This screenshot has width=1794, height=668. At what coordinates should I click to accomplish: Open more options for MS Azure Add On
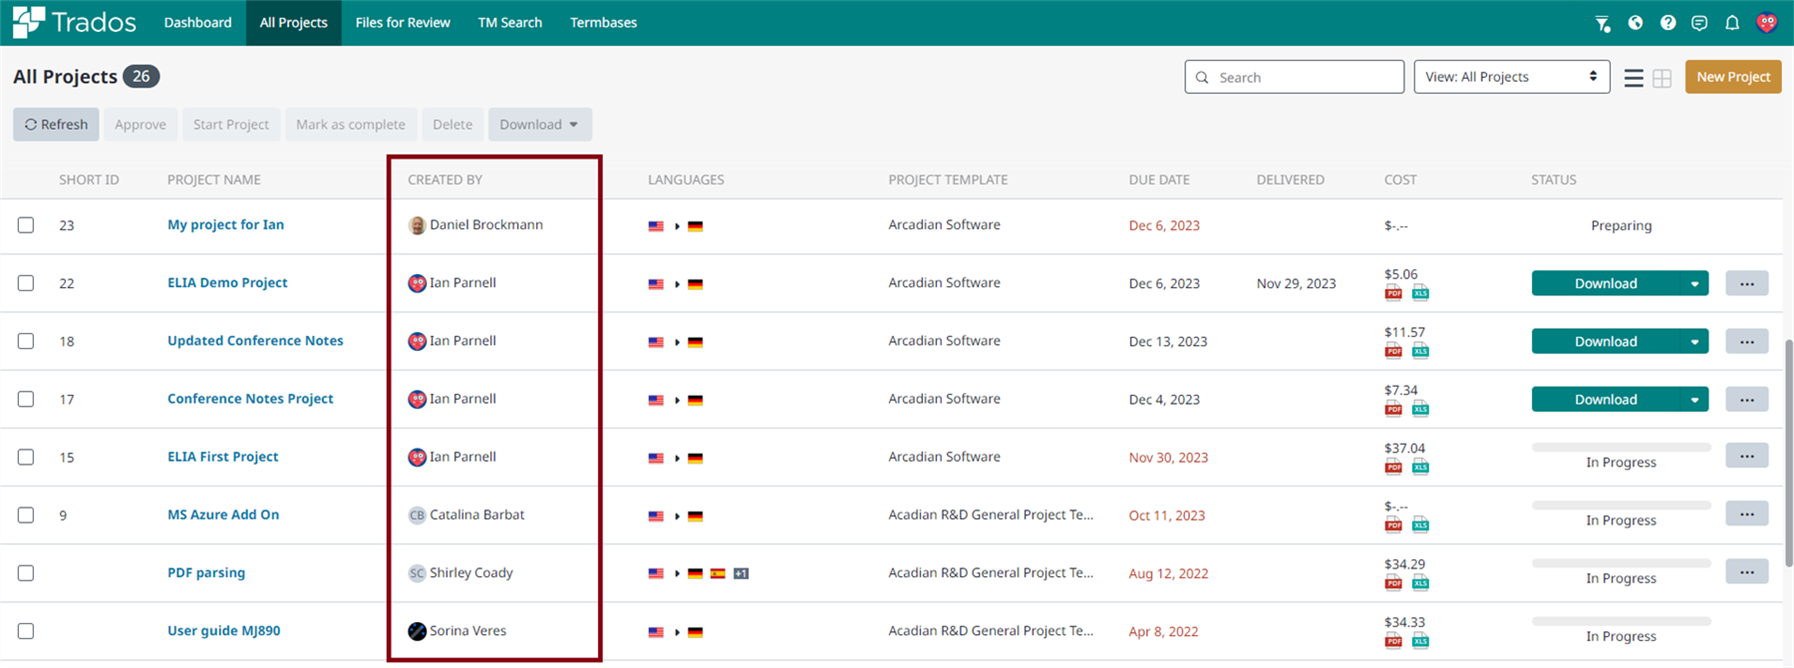coord(1747,514)
